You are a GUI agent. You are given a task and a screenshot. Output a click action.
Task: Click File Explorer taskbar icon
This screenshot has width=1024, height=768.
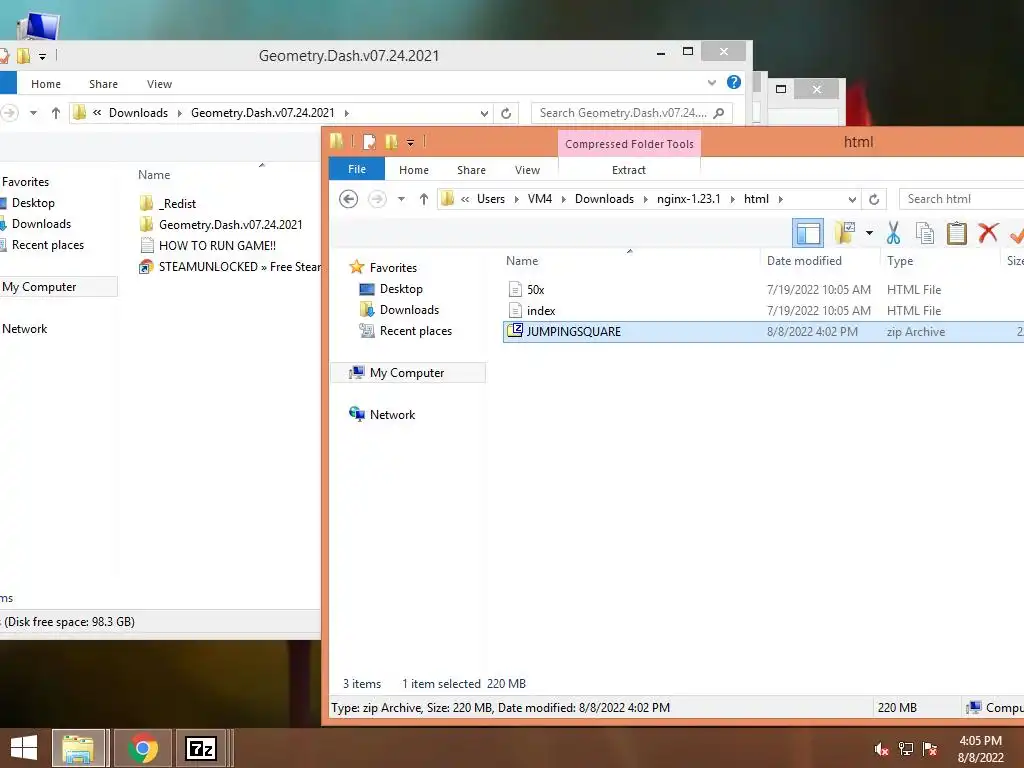pos(78,748)
